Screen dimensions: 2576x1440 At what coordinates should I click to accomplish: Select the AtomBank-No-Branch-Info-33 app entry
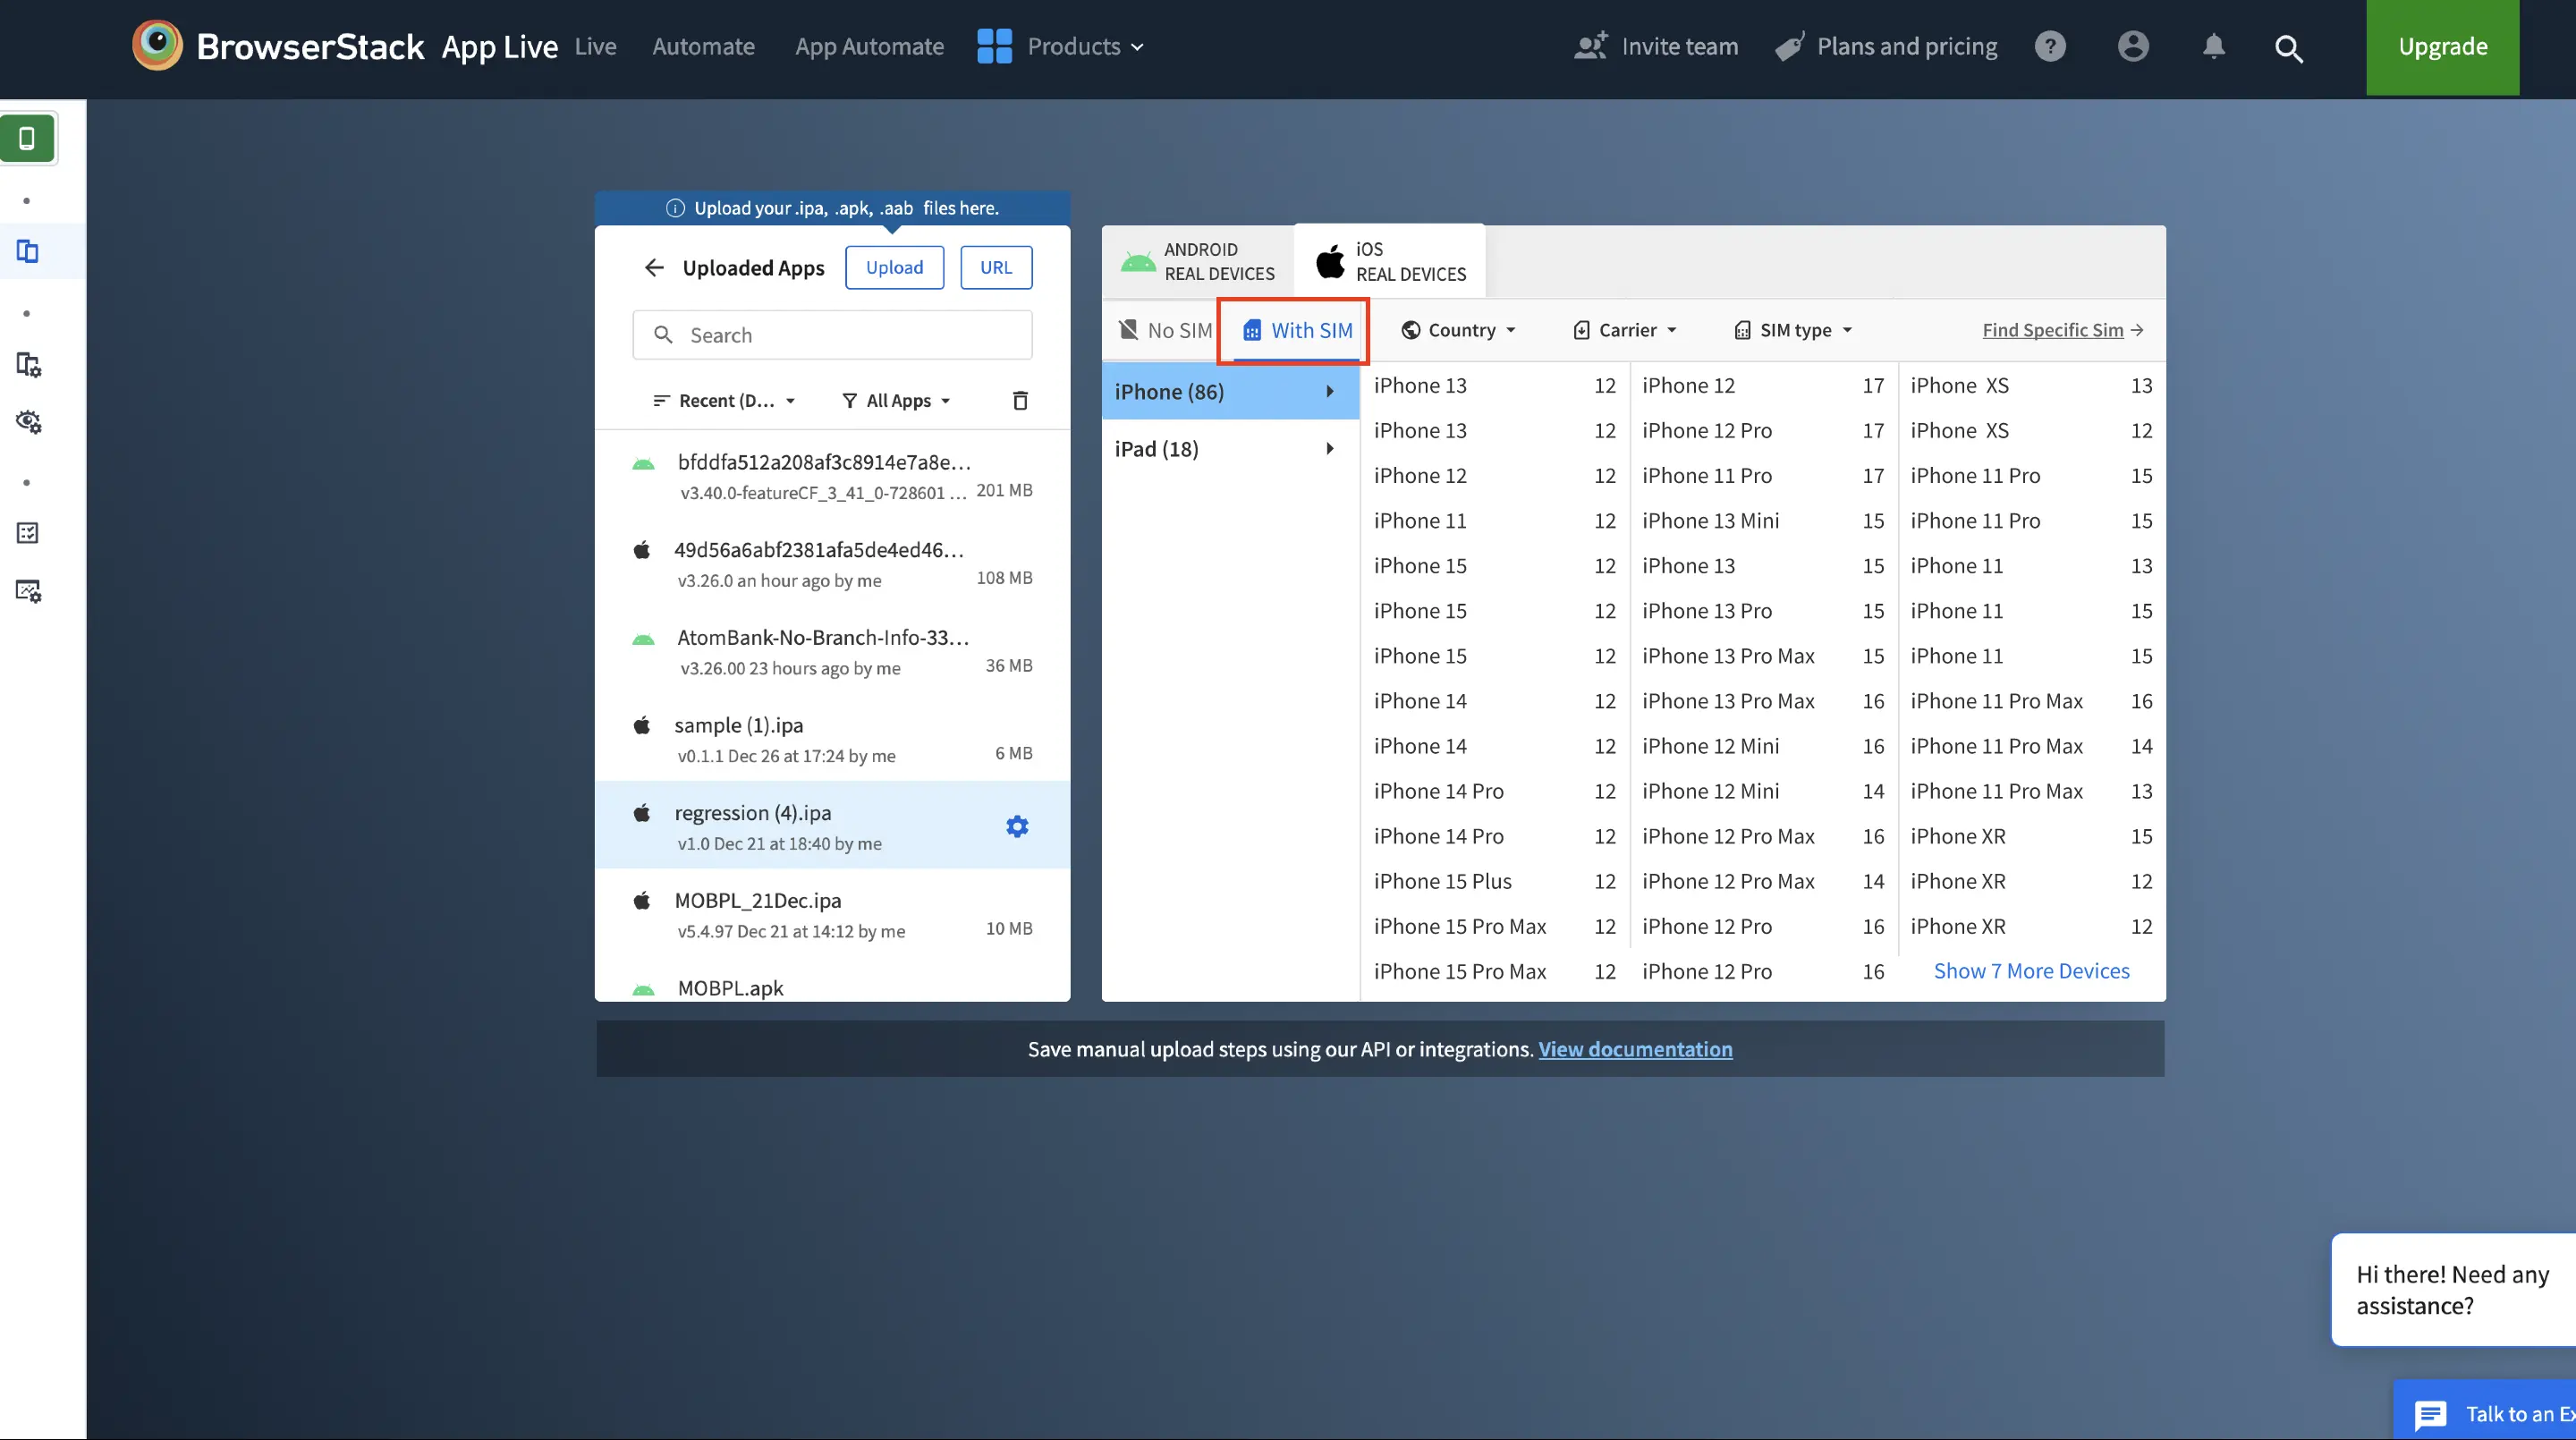tap(832, 652)
